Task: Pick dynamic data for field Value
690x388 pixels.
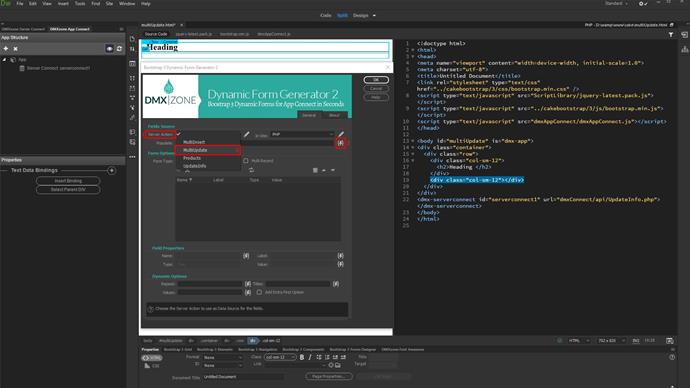Action: pos(341,264)
